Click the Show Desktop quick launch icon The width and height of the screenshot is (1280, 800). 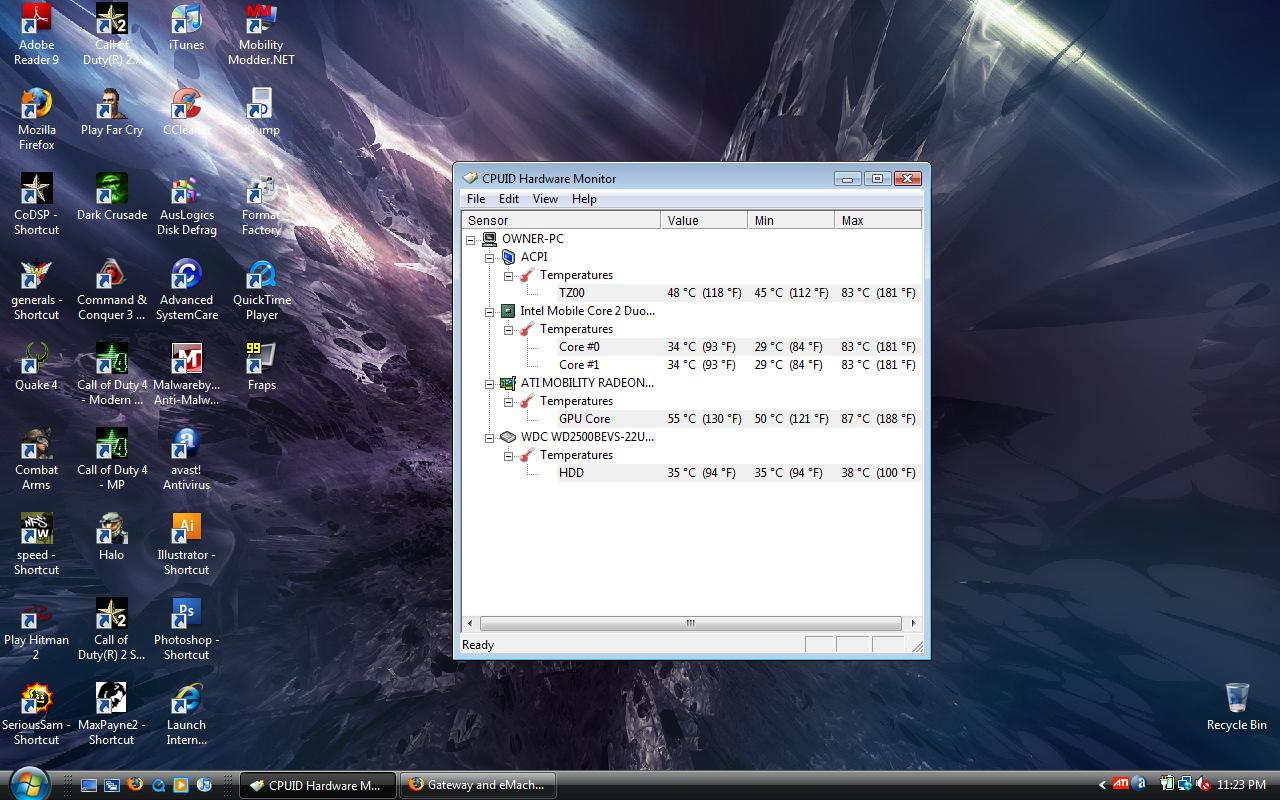[x=89, y=785]
